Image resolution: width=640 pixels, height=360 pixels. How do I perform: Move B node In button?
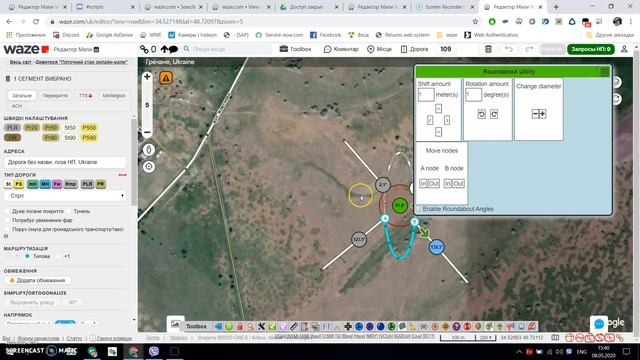(448, 184)
